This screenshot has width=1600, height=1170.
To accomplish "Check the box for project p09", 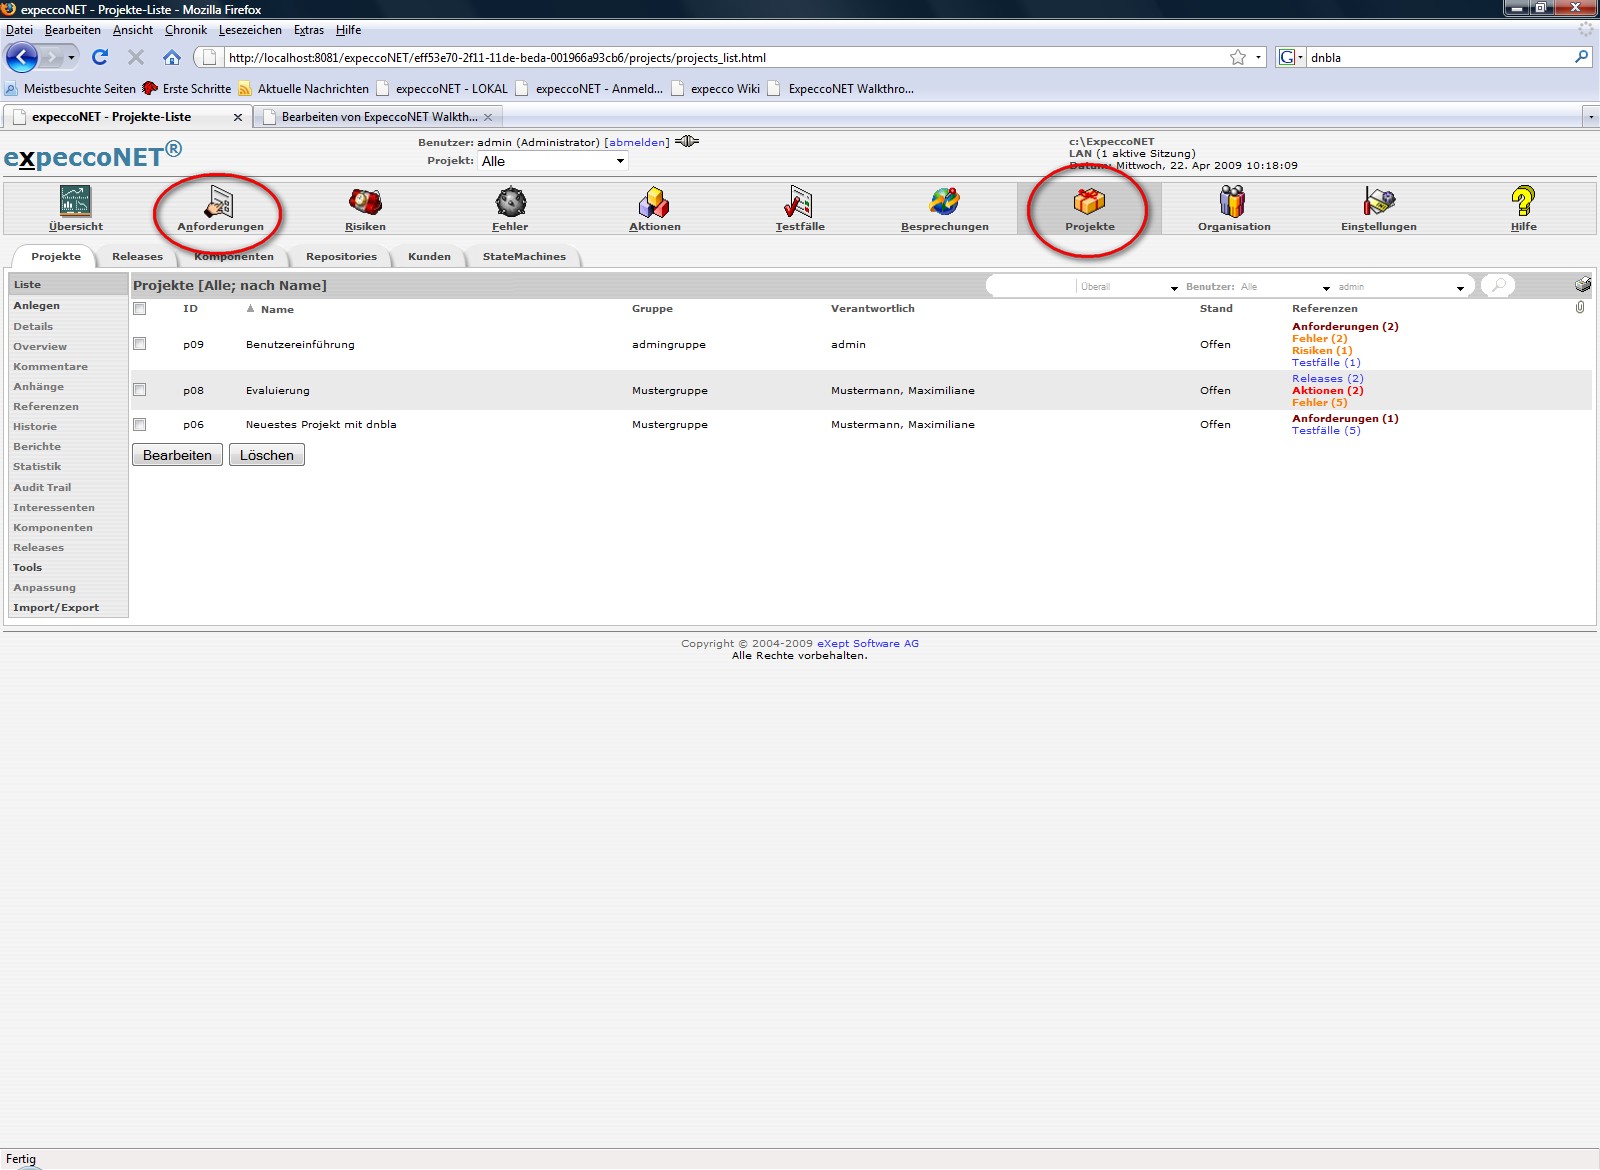I will point(140,344).
